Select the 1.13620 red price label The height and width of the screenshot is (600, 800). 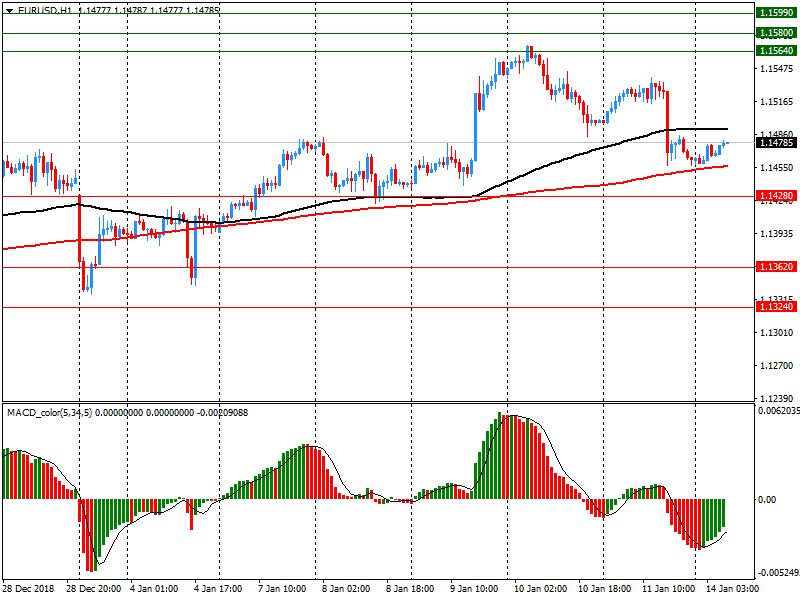click(x=776, y=267)
